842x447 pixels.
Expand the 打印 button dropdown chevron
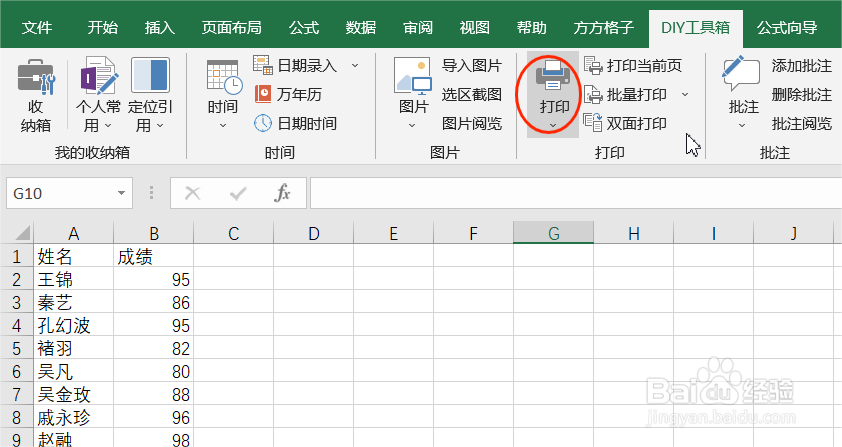coord(553,126)
